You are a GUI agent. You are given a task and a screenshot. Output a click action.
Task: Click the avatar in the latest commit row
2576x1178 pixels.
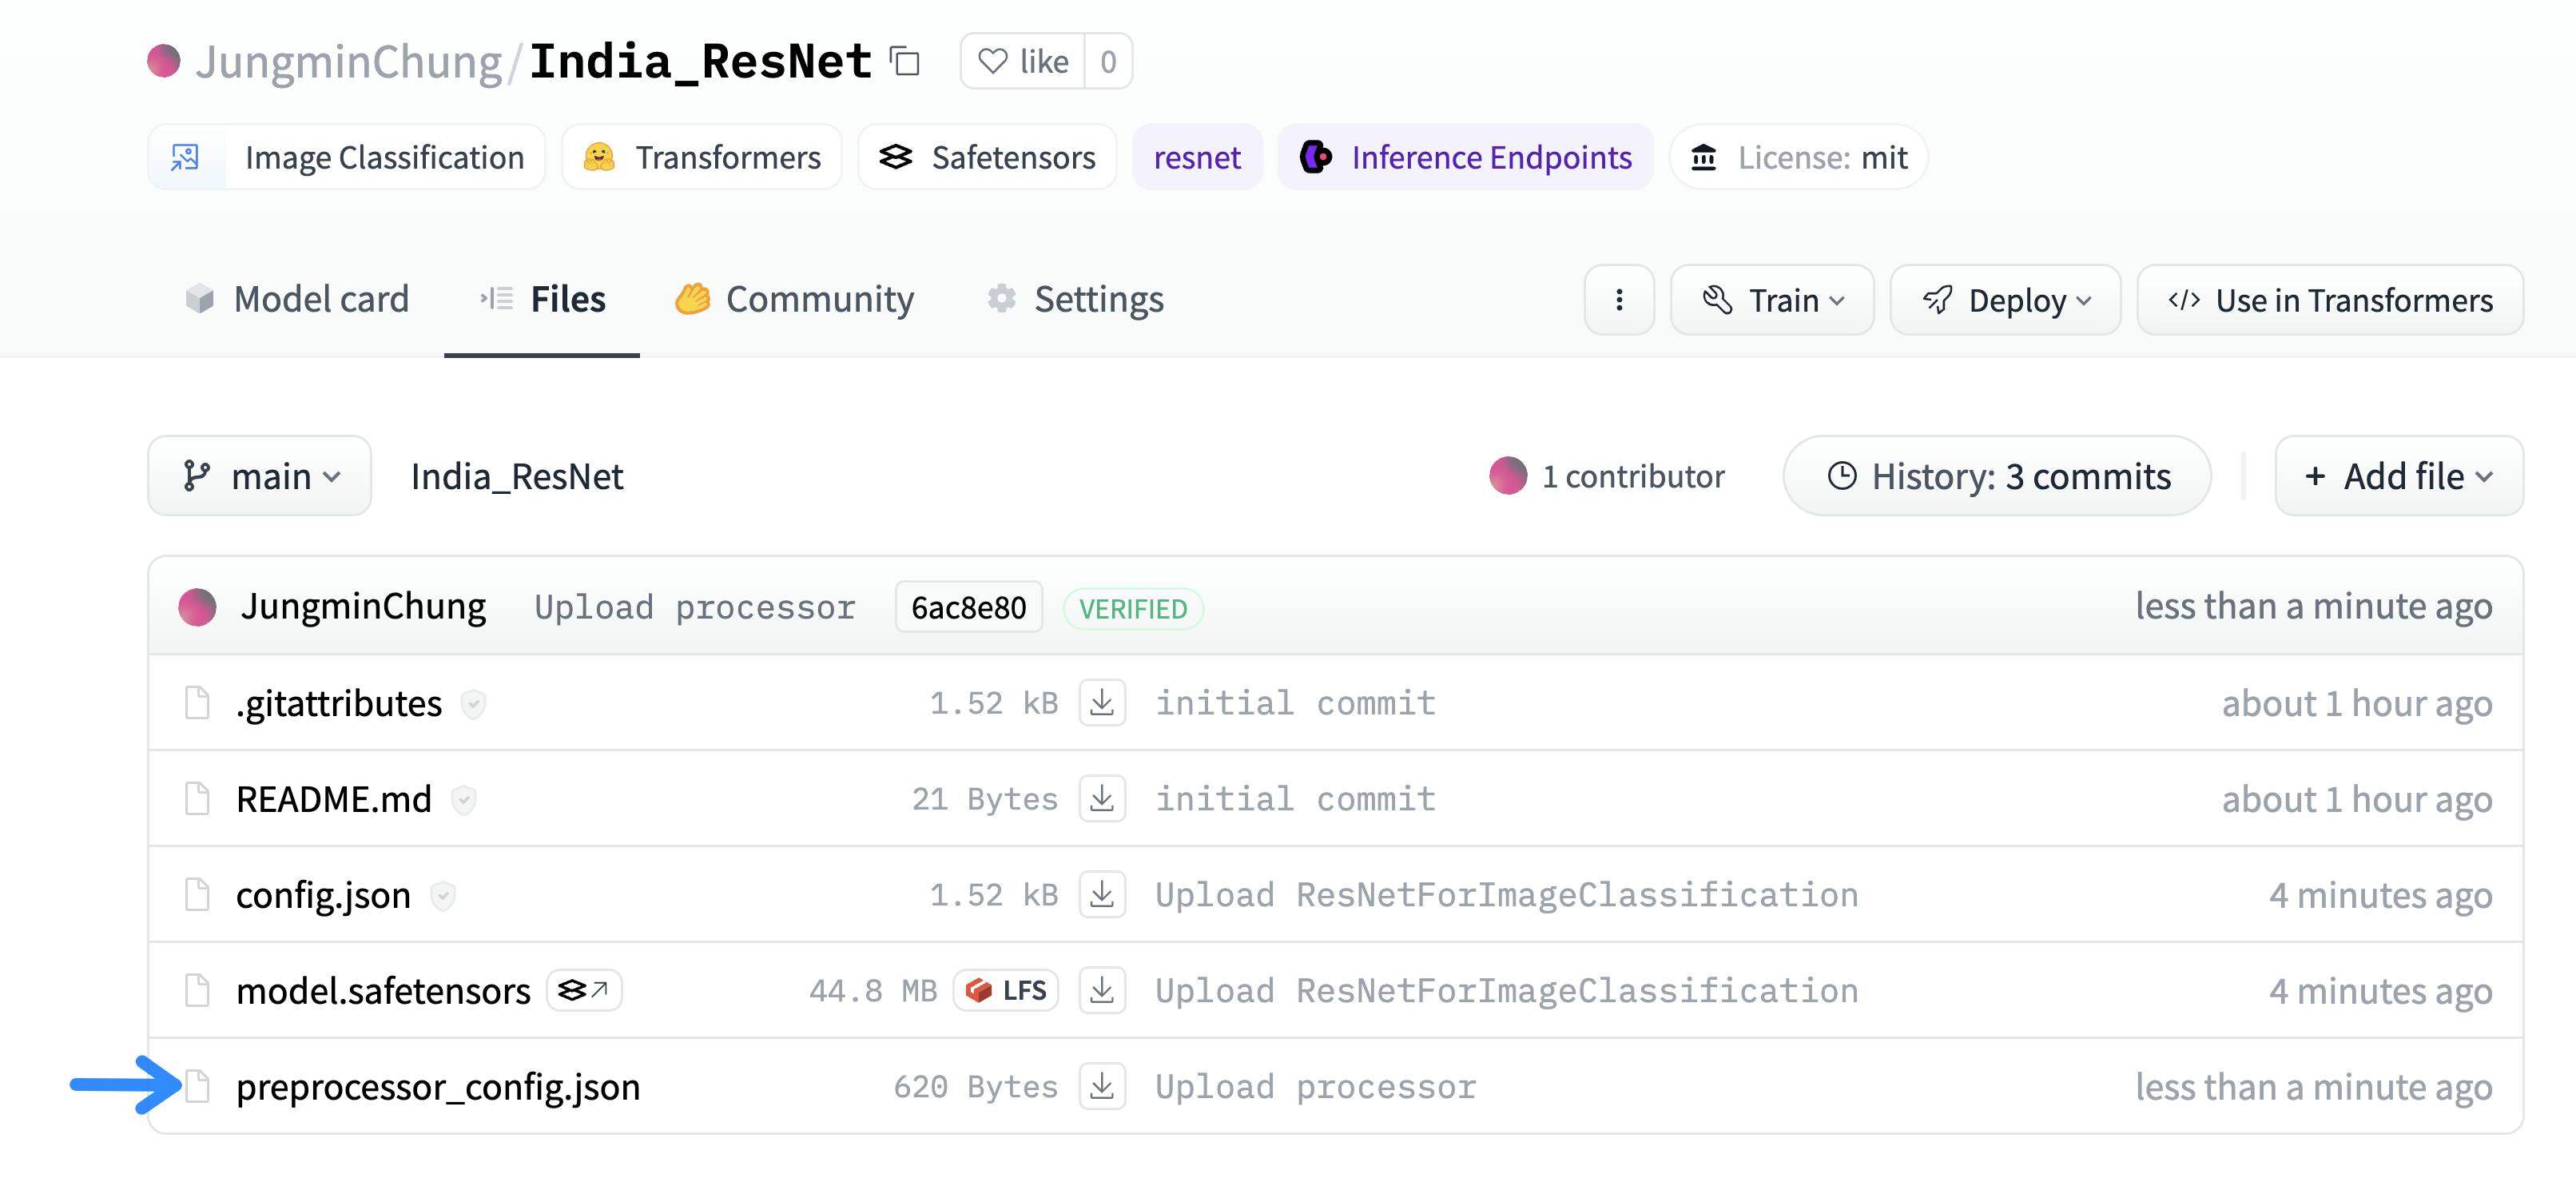tap(197, 607)
